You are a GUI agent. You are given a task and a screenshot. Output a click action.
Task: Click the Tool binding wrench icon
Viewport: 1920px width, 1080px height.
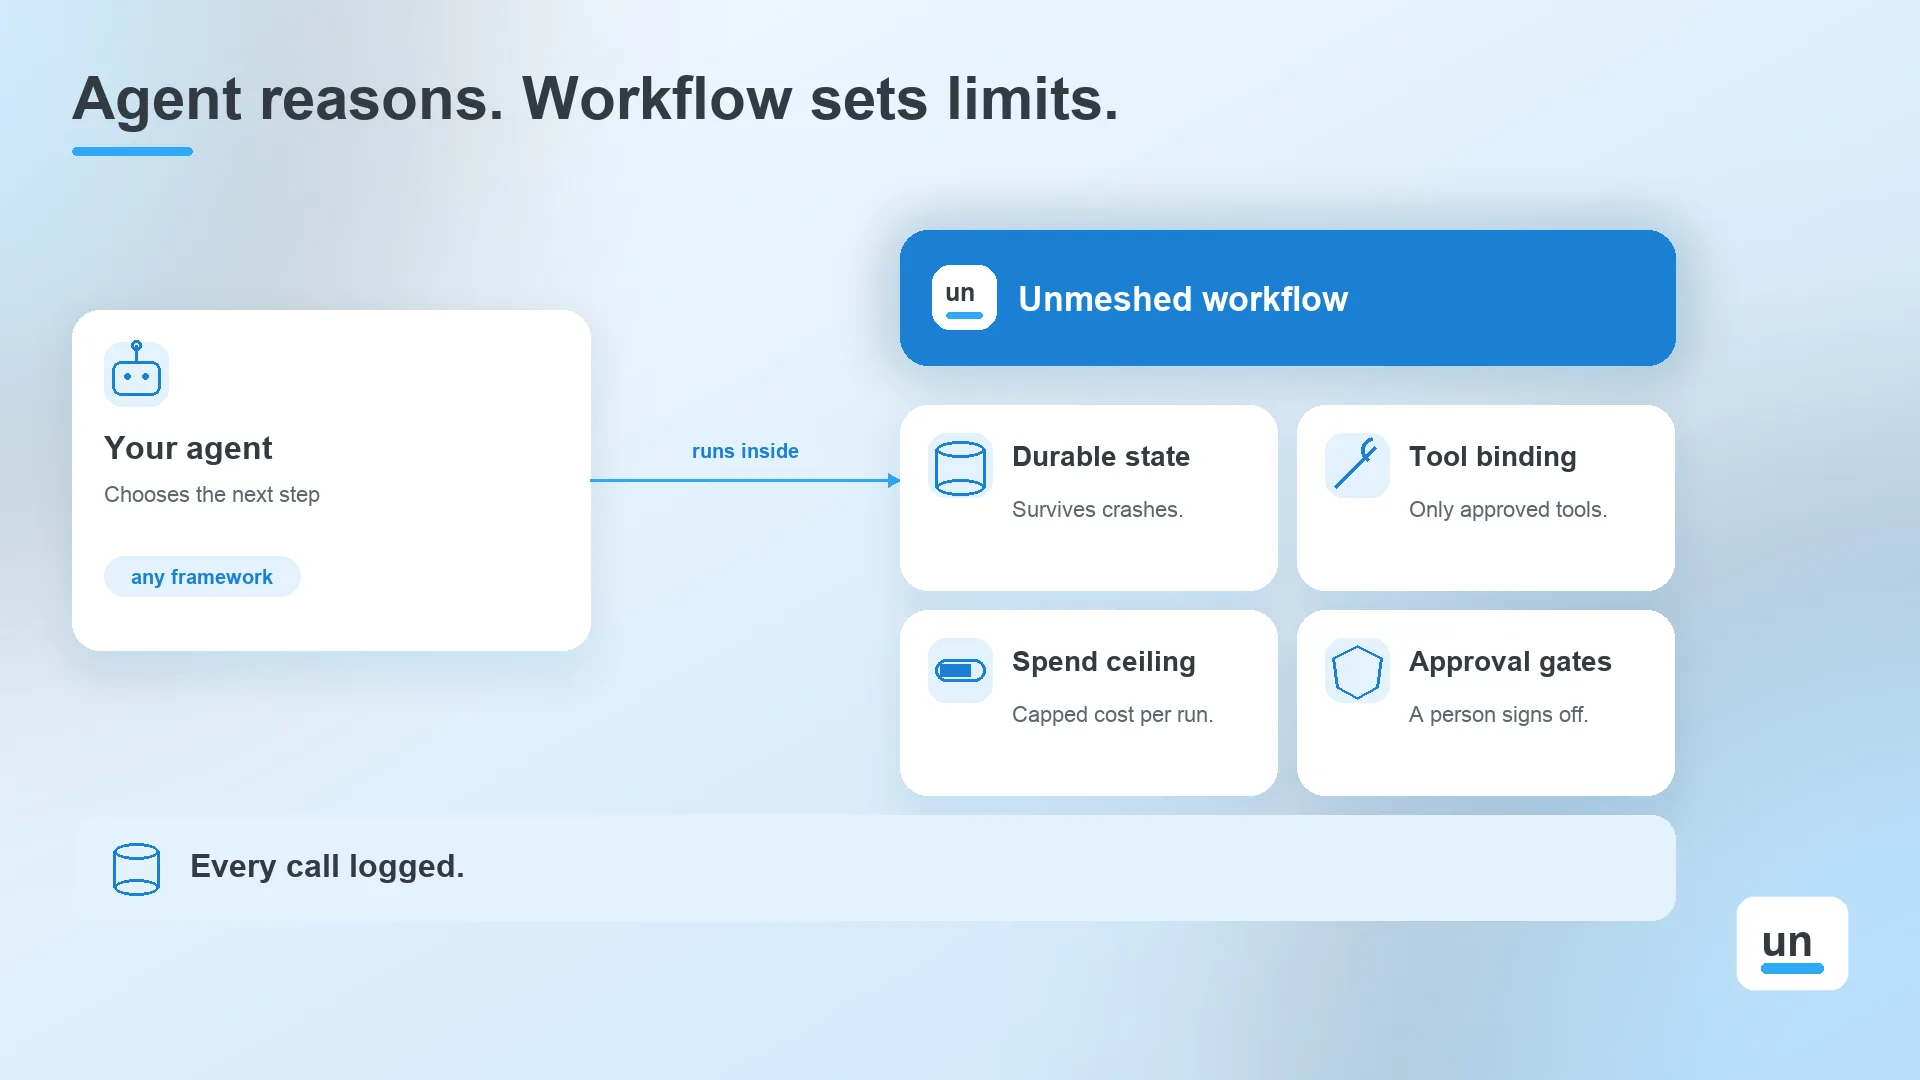[x=1357, y=466]
